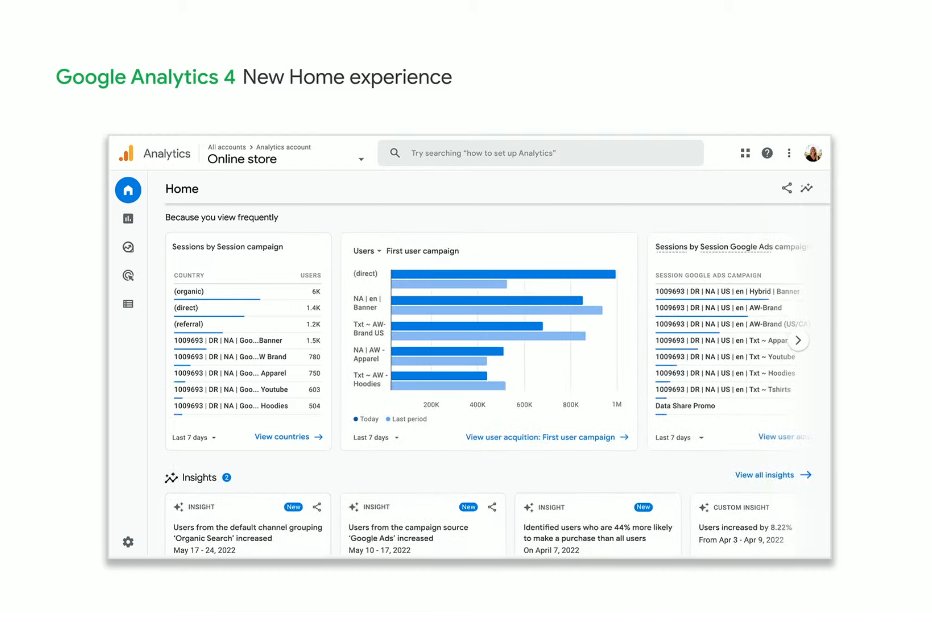Click the View all insights link

coord(773,475)
